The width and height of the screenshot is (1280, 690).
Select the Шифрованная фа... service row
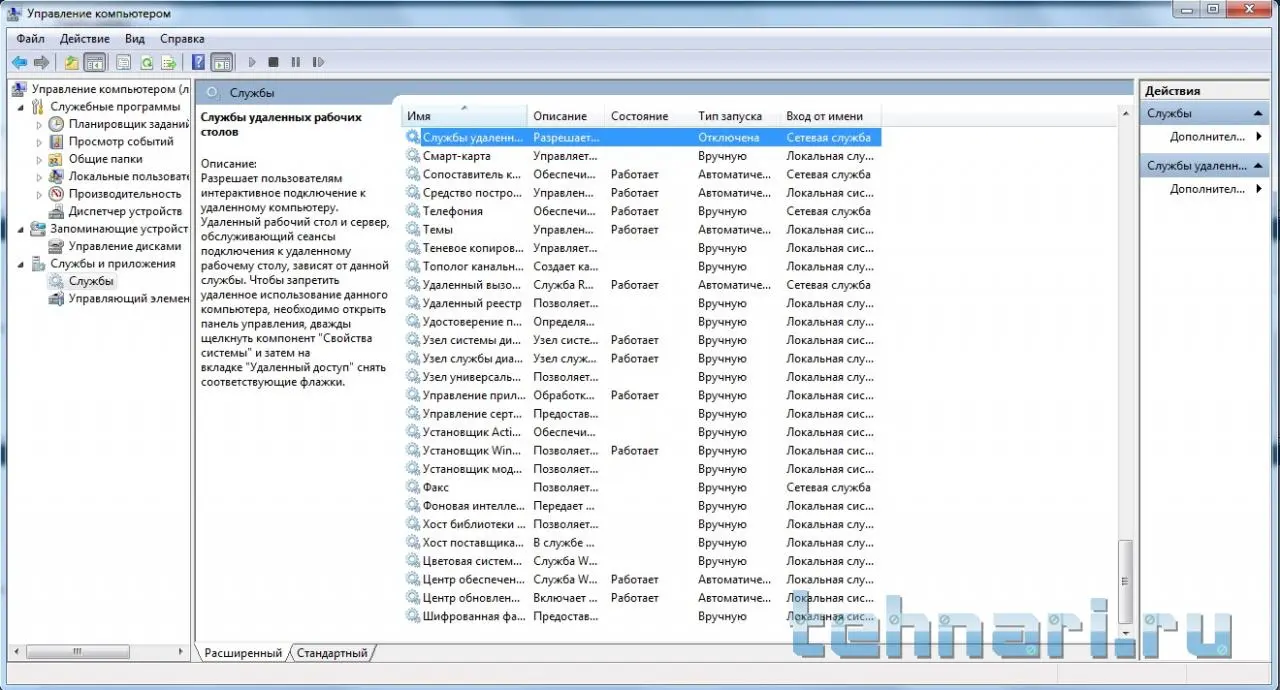tap(642, 616)
